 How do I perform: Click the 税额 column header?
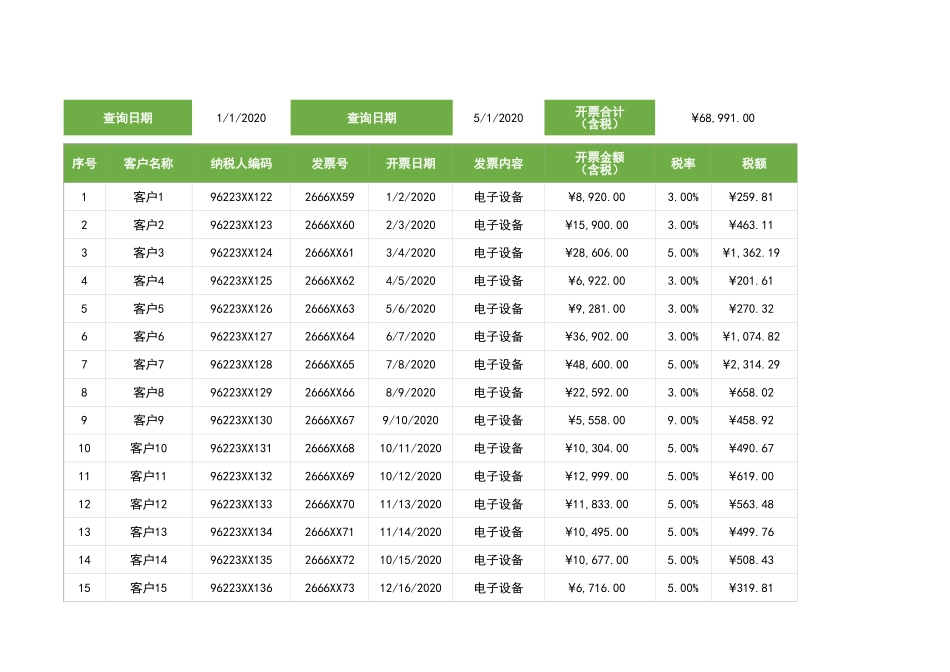coord(752,163)
